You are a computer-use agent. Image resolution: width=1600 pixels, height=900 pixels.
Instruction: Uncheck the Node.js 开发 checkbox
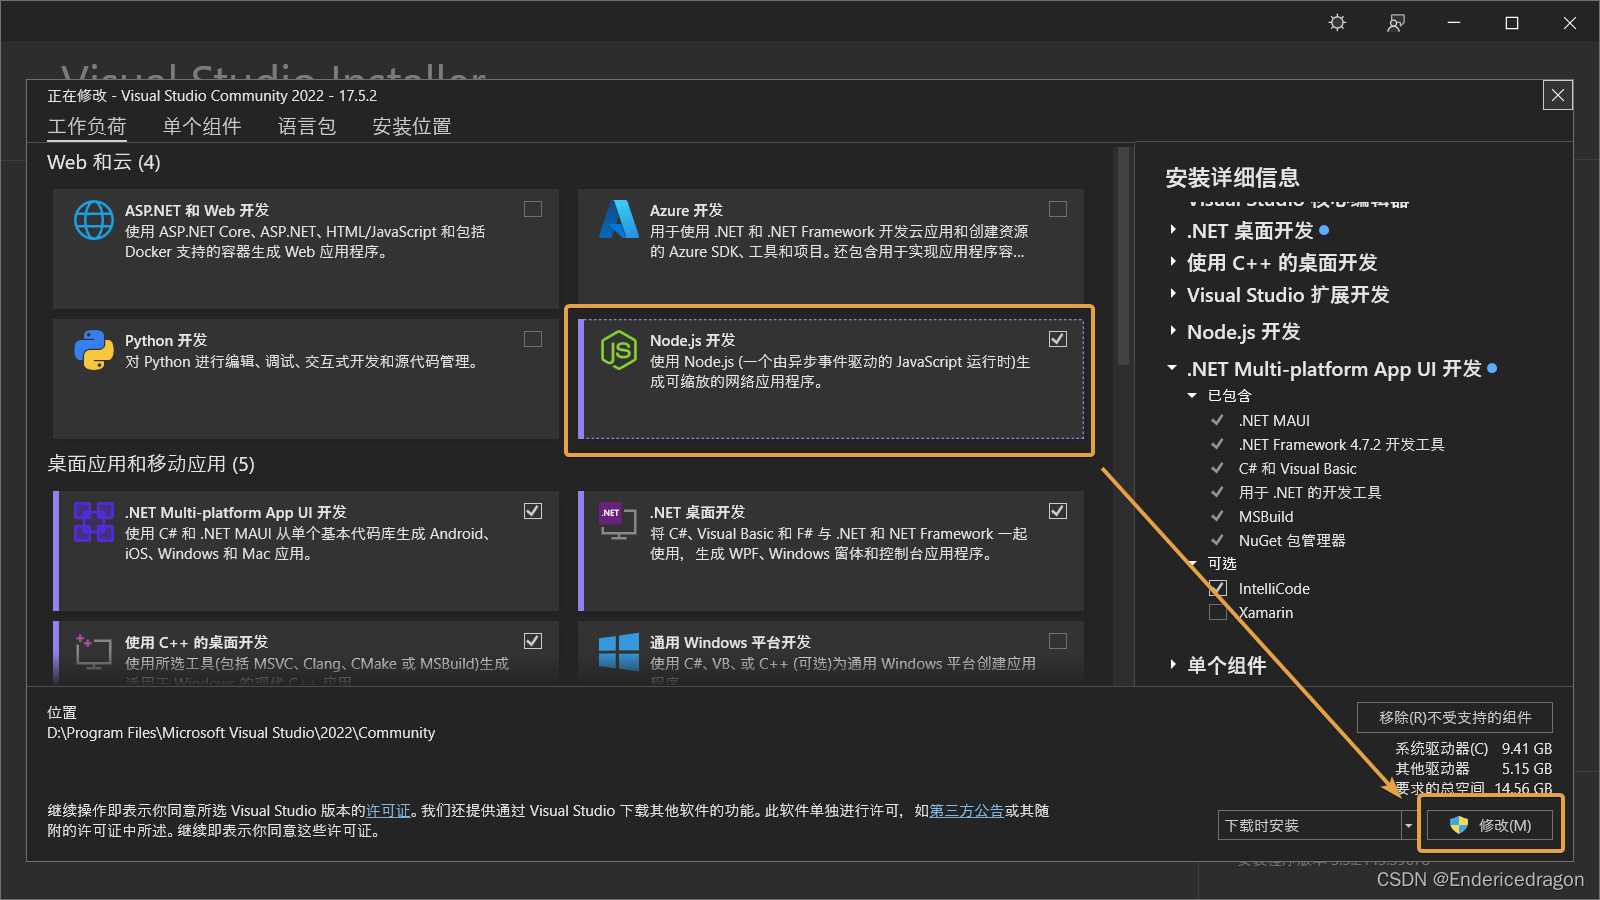point(1057,339)
